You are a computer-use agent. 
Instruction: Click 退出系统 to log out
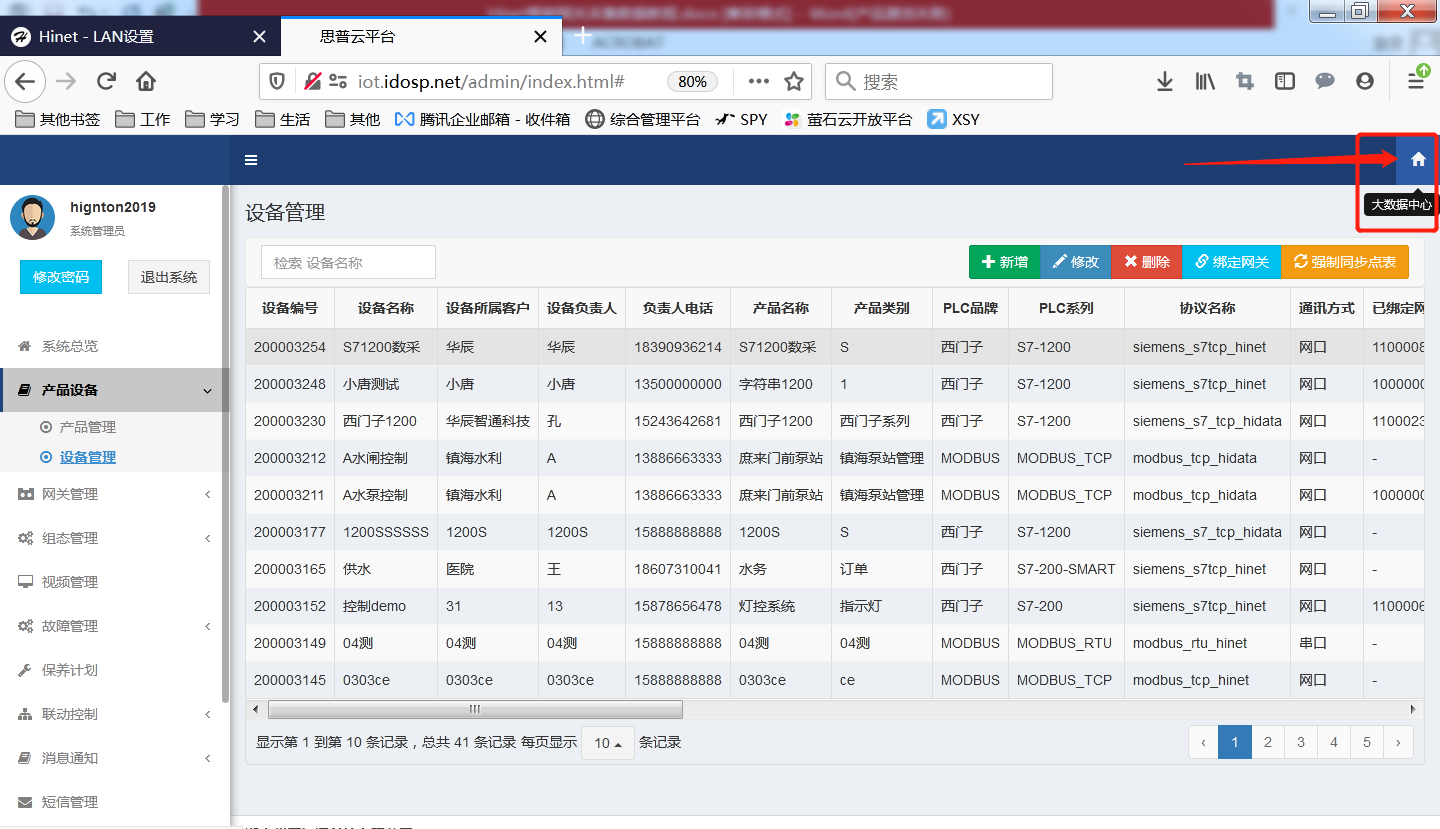[x=168, y=277]
